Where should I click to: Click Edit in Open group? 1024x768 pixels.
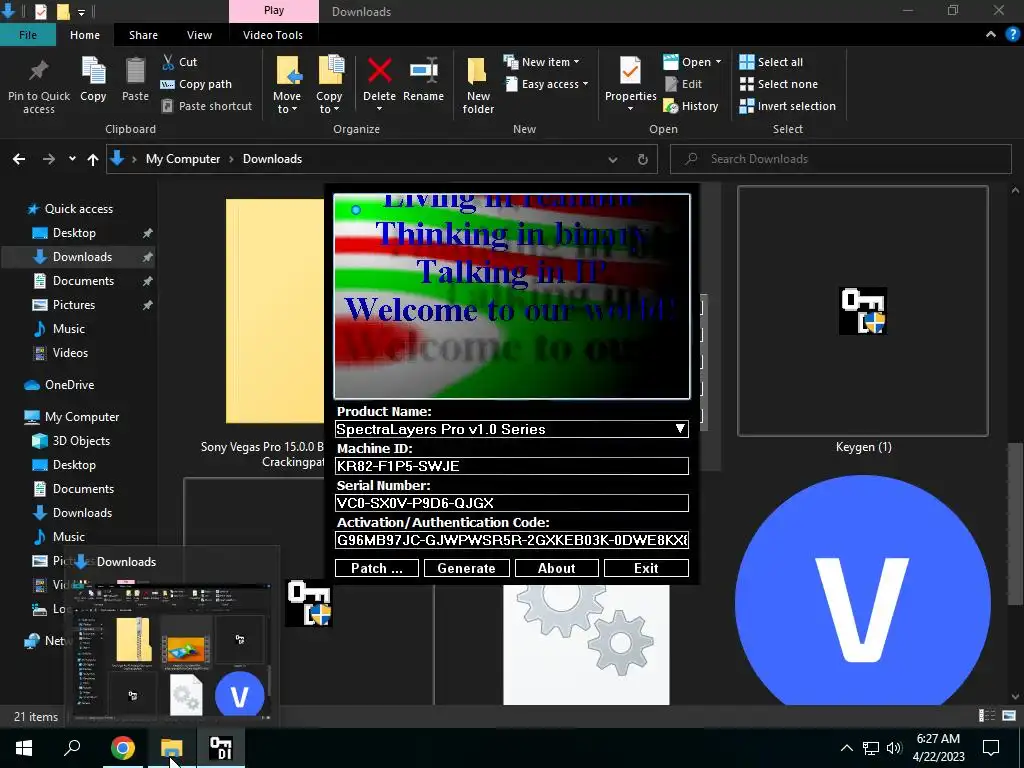(683, 84)
